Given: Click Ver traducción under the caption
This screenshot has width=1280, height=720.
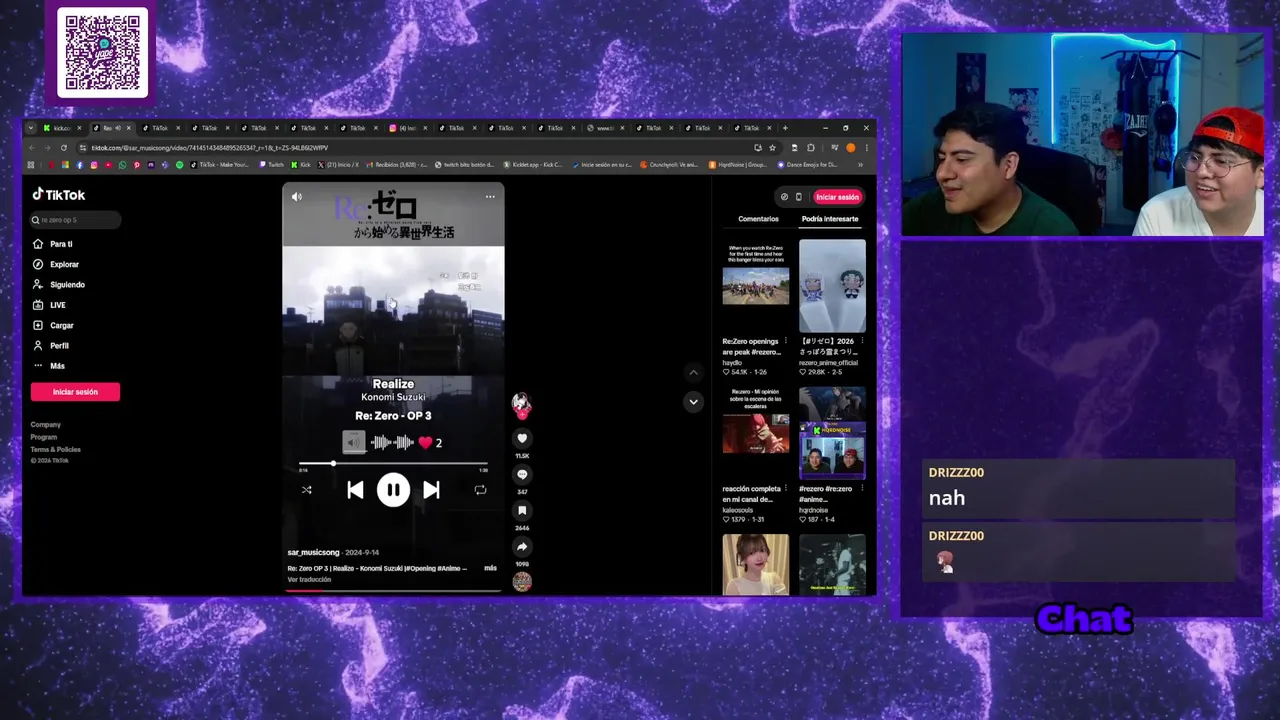Looking at the screenshot, I should coord(309,580).
